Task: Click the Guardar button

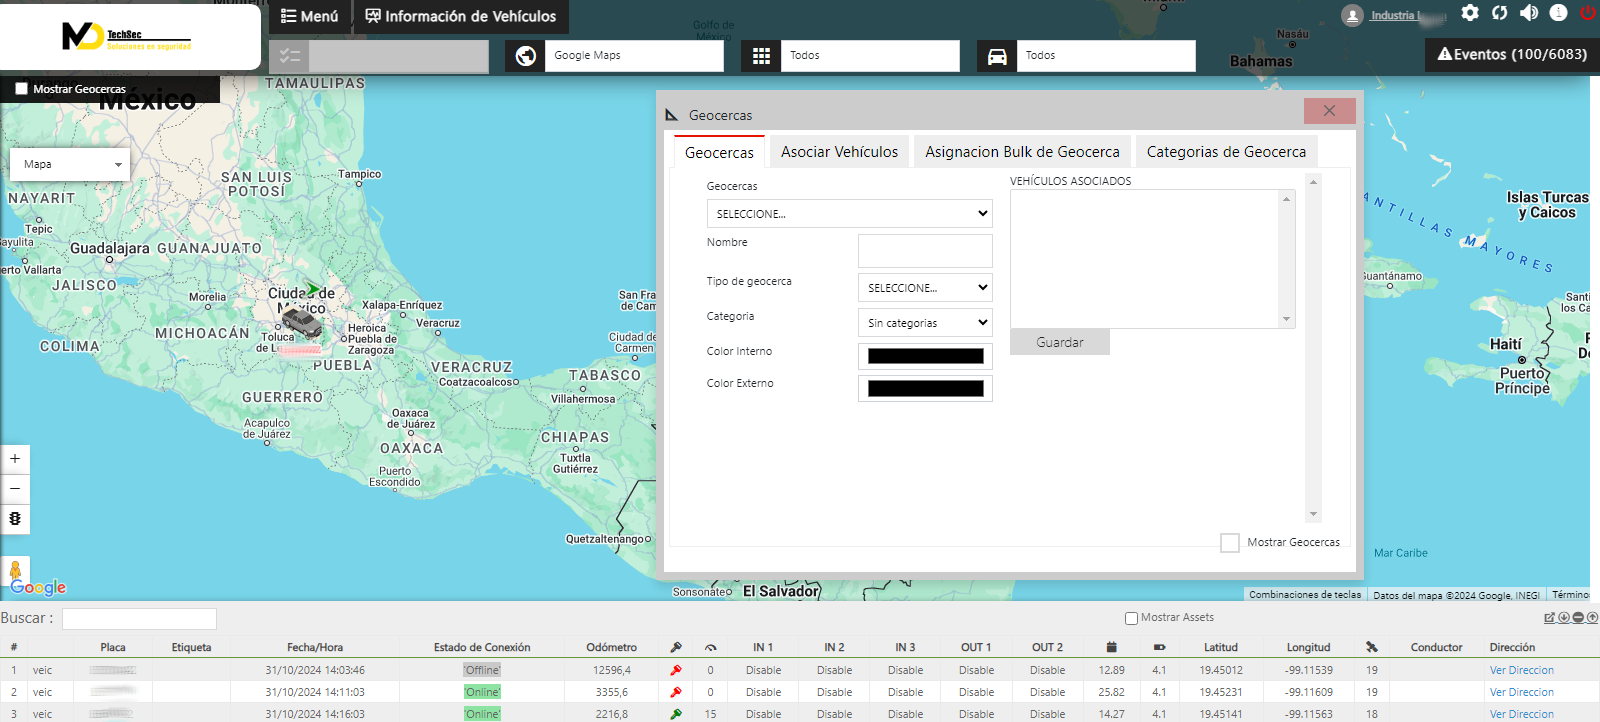Action: (1060, 342)
